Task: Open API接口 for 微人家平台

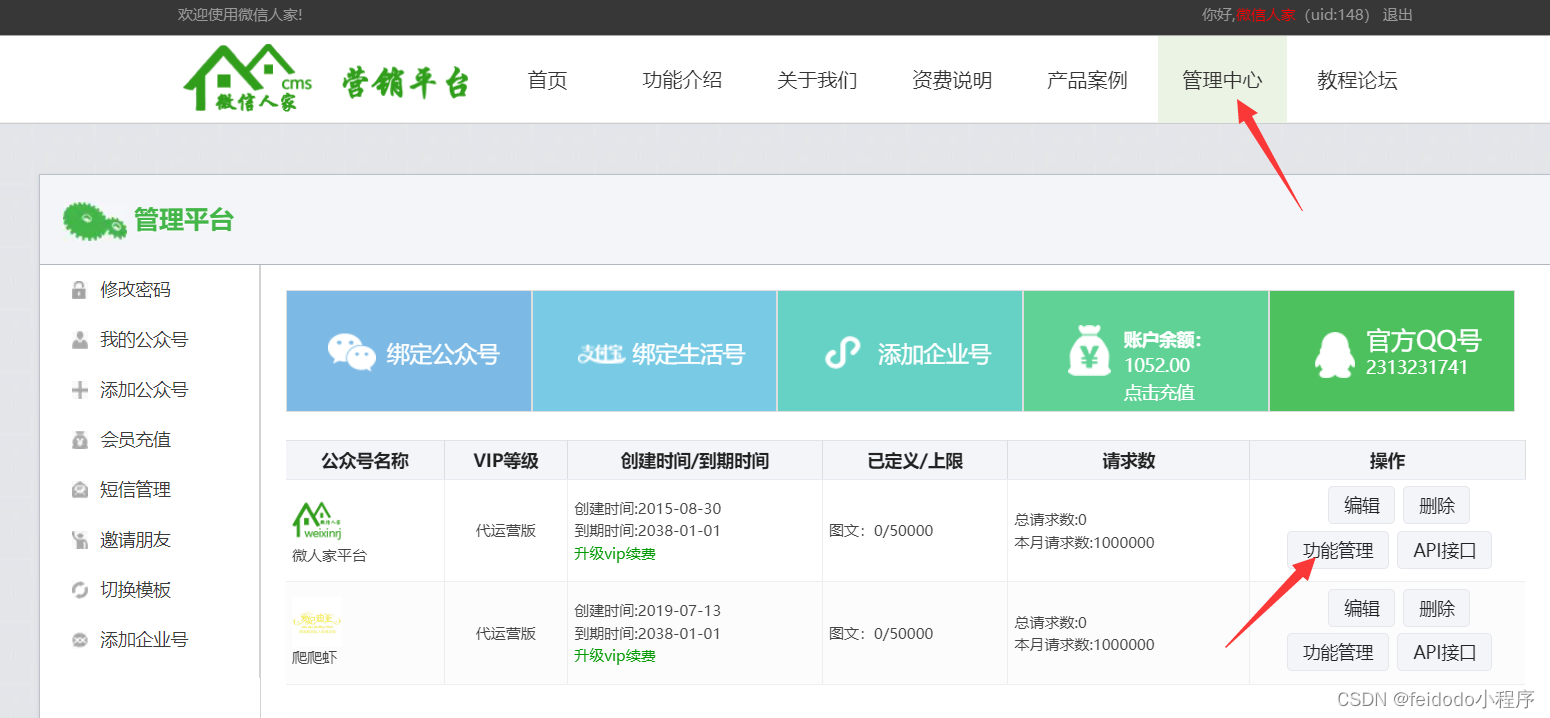Action: [1444, 550]
